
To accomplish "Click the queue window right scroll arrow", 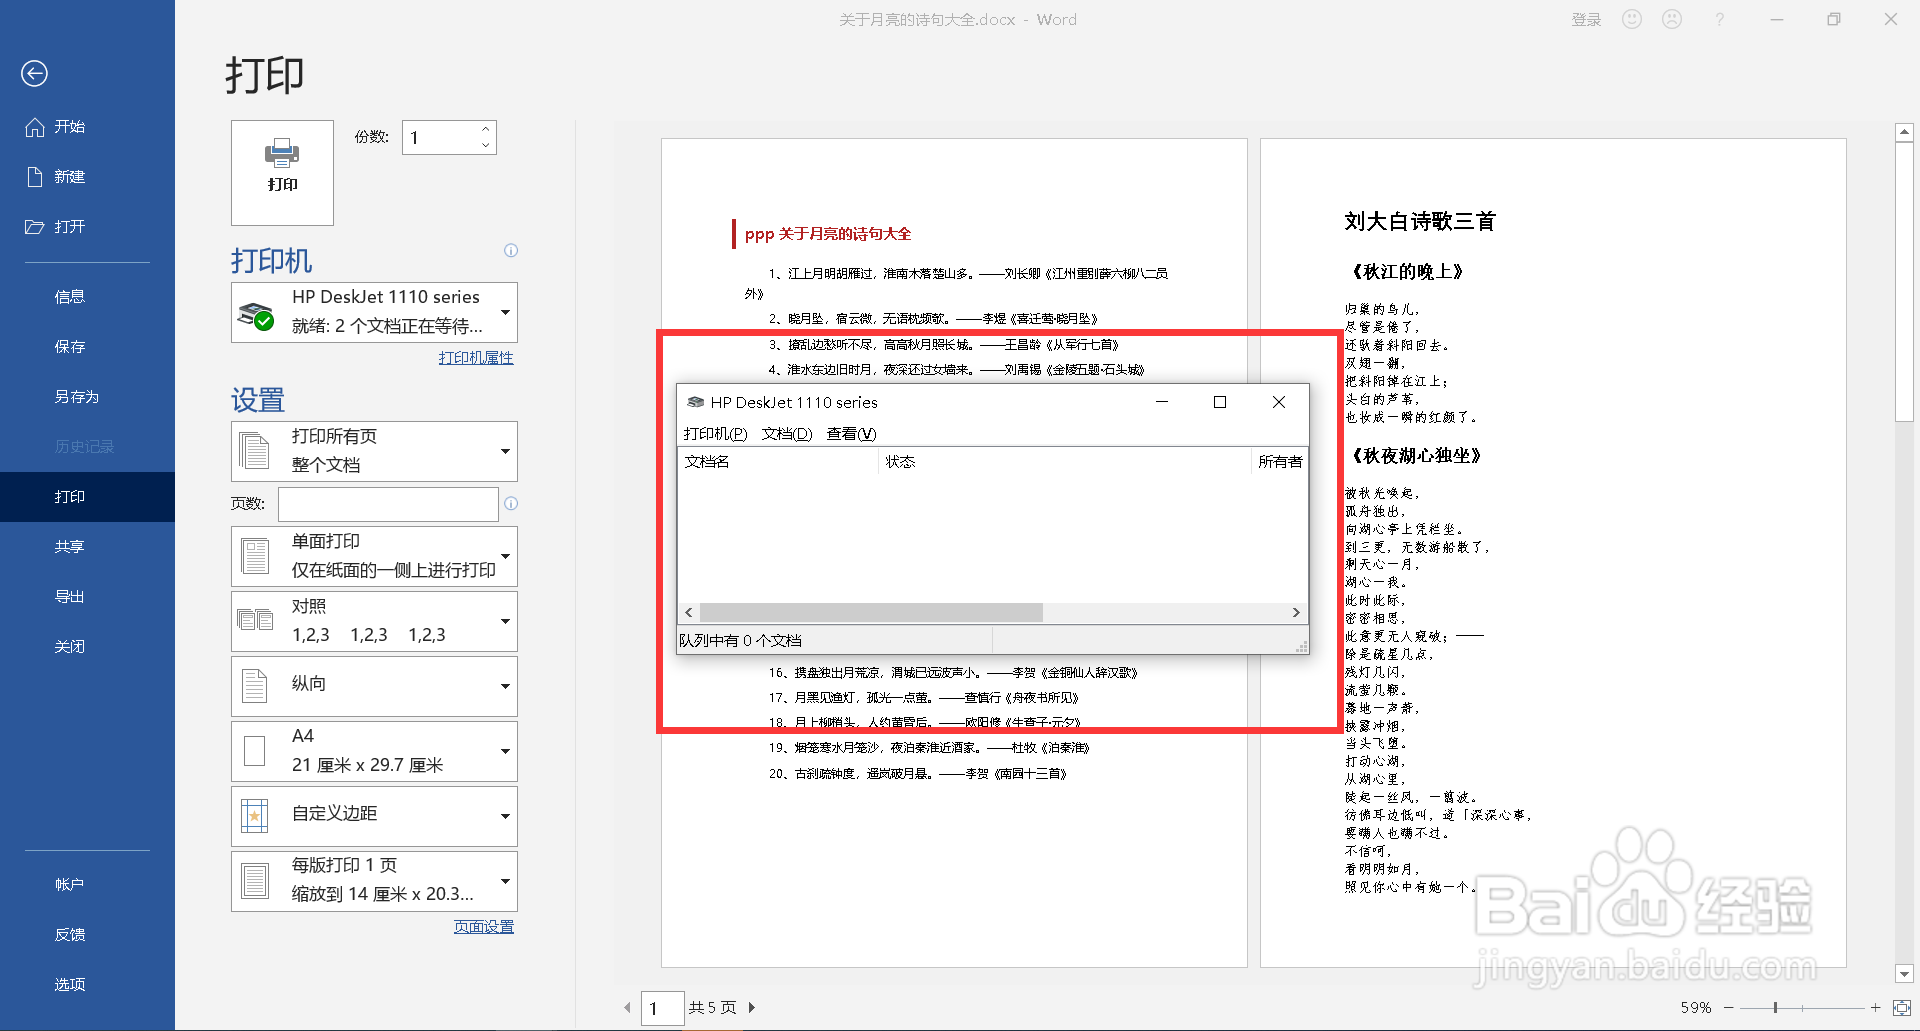I will coord(1296,612).
